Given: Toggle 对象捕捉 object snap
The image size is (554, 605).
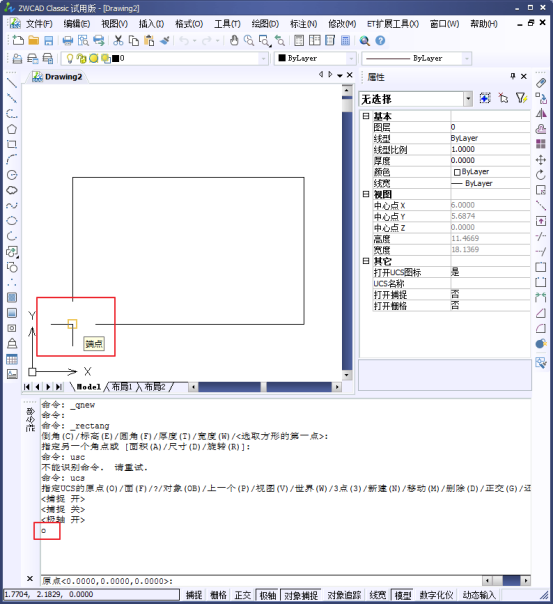Looking at the screenshot, I should point(301,595).
